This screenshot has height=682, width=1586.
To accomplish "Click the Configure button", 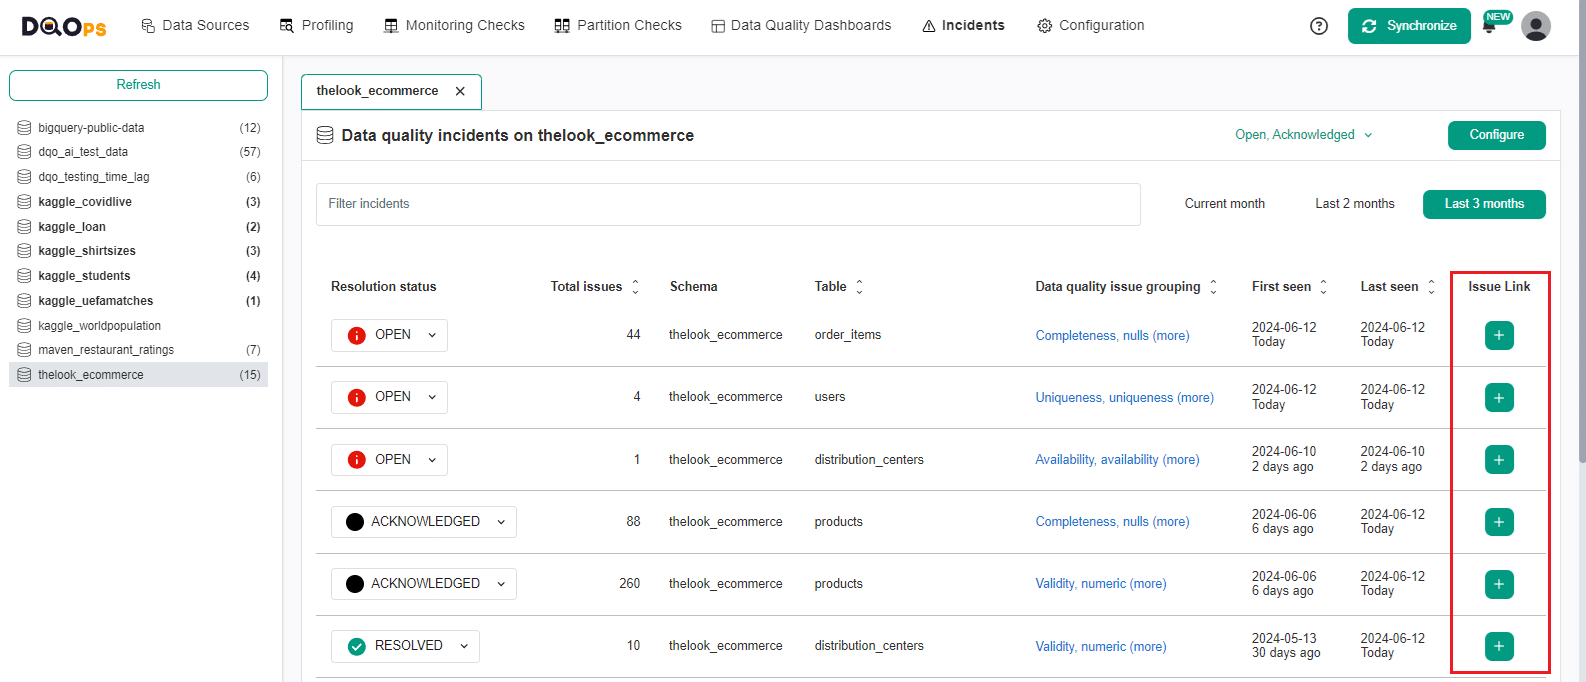I will click(1497, 135).
